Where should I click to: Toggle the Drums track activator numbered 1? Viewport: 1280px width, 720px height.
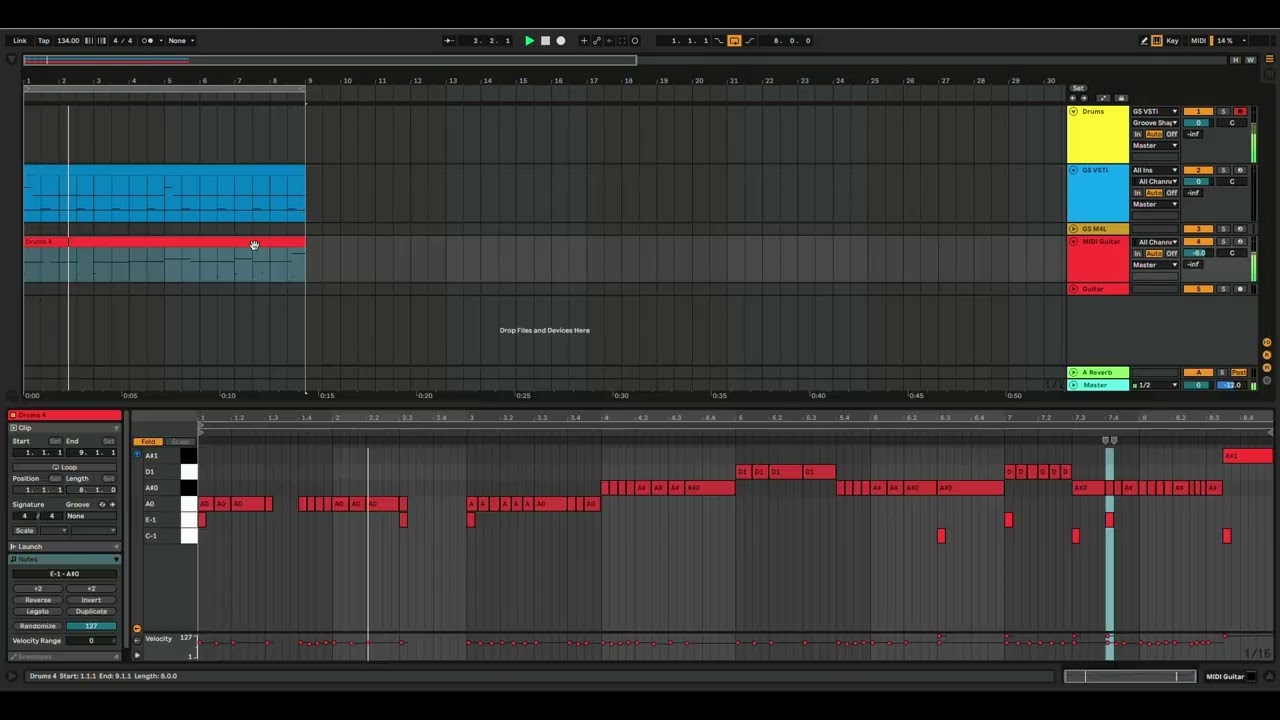[x=1198, y=111]
